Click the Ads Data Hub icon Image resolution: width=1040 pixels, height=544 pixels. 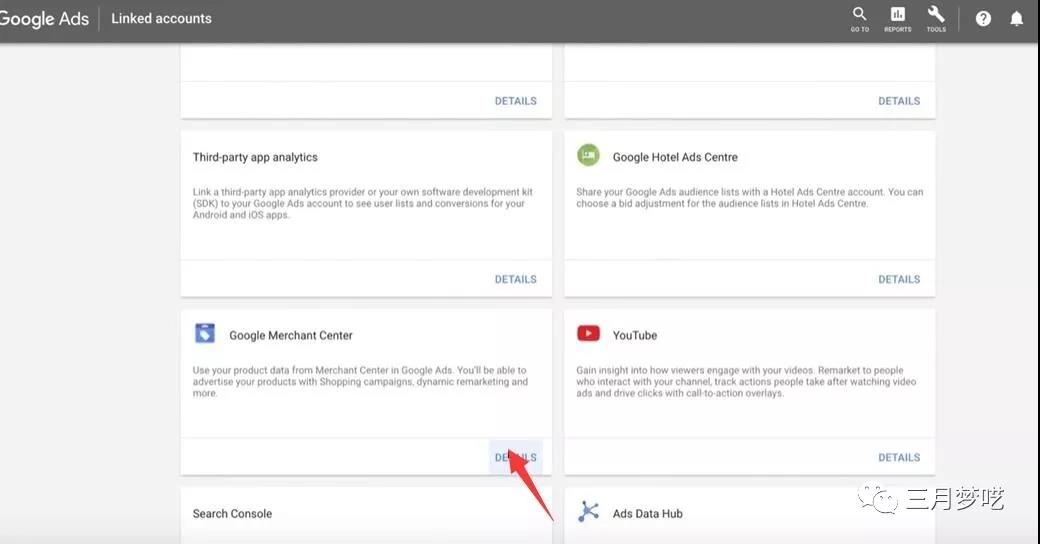click(x=588, y=511)
